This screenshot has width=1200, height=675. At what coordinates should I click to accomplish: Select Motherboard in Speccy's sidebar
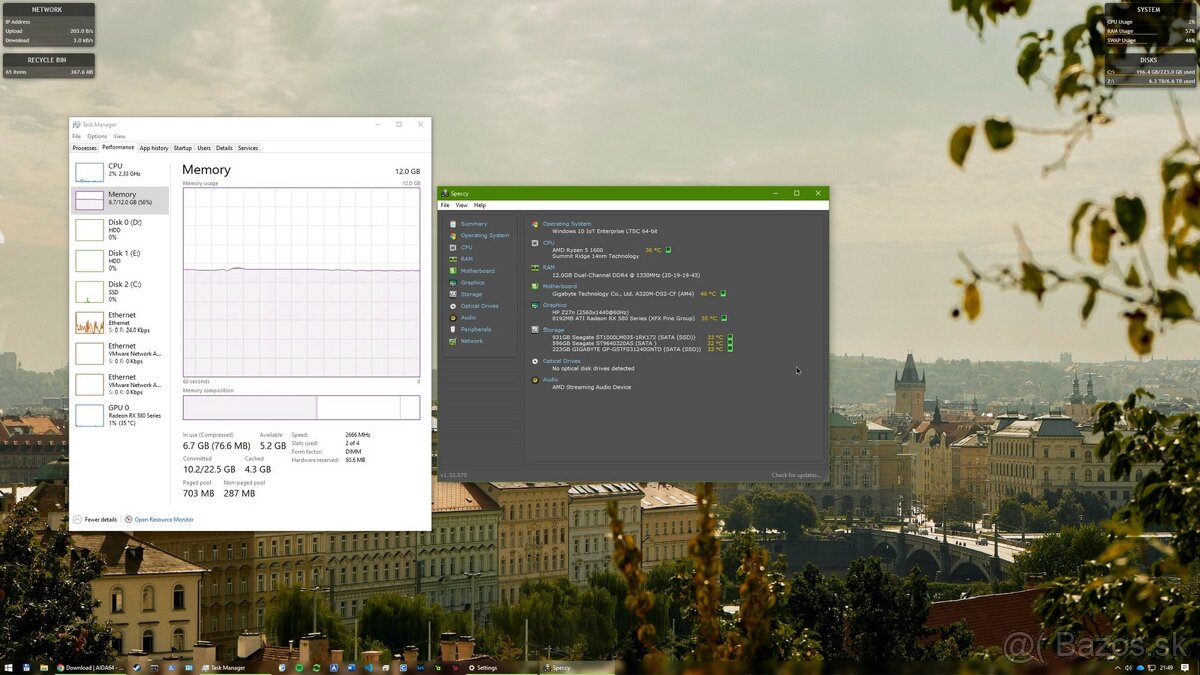pos(477,270)
